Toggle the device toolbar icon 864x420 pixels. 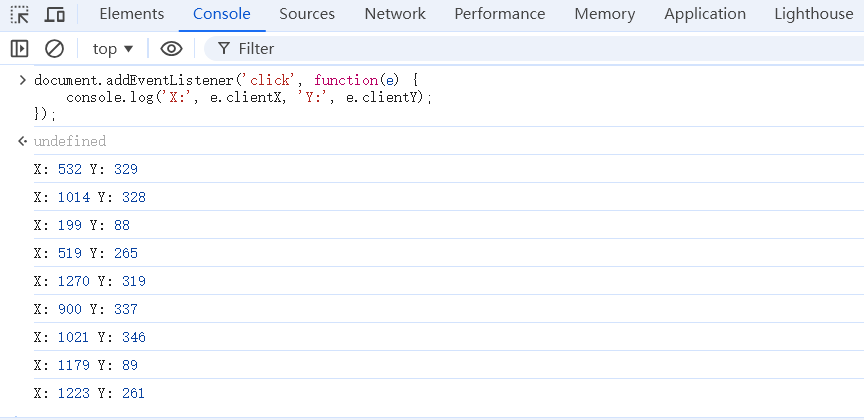coord(54,15)
